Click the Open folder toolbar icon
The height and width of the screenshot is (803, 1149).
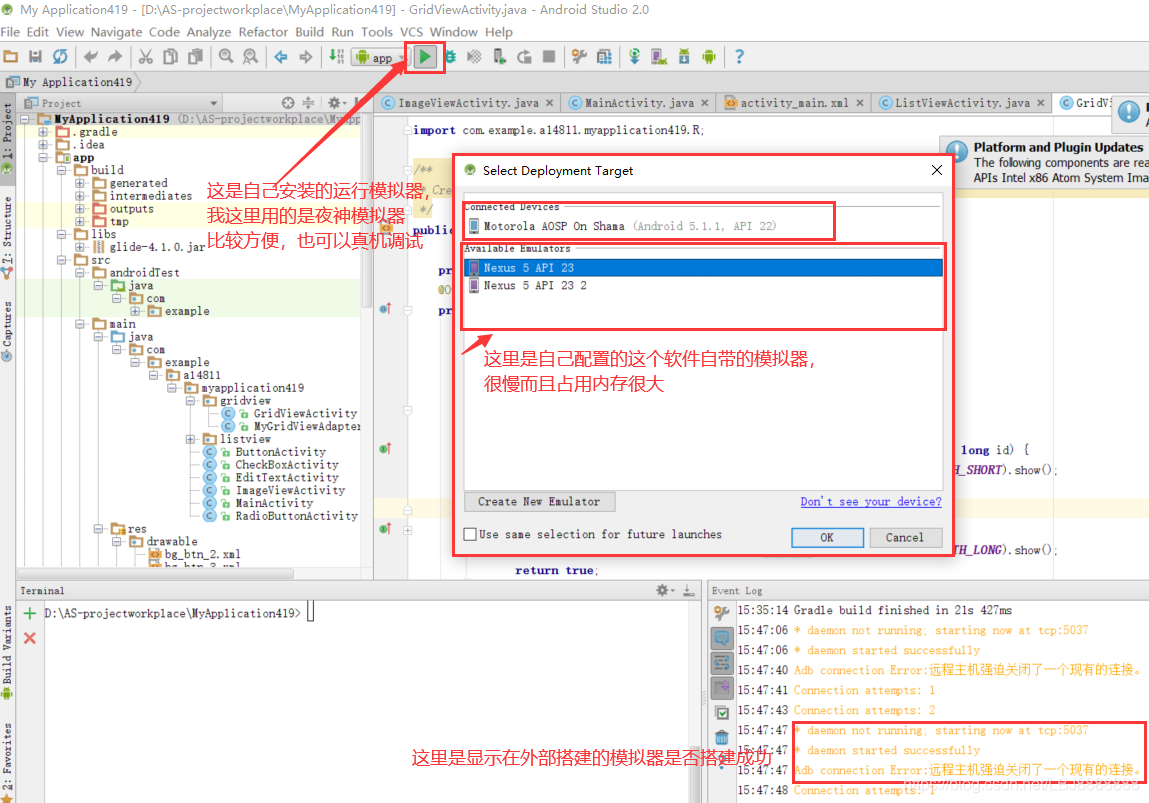tap(11, 56)
